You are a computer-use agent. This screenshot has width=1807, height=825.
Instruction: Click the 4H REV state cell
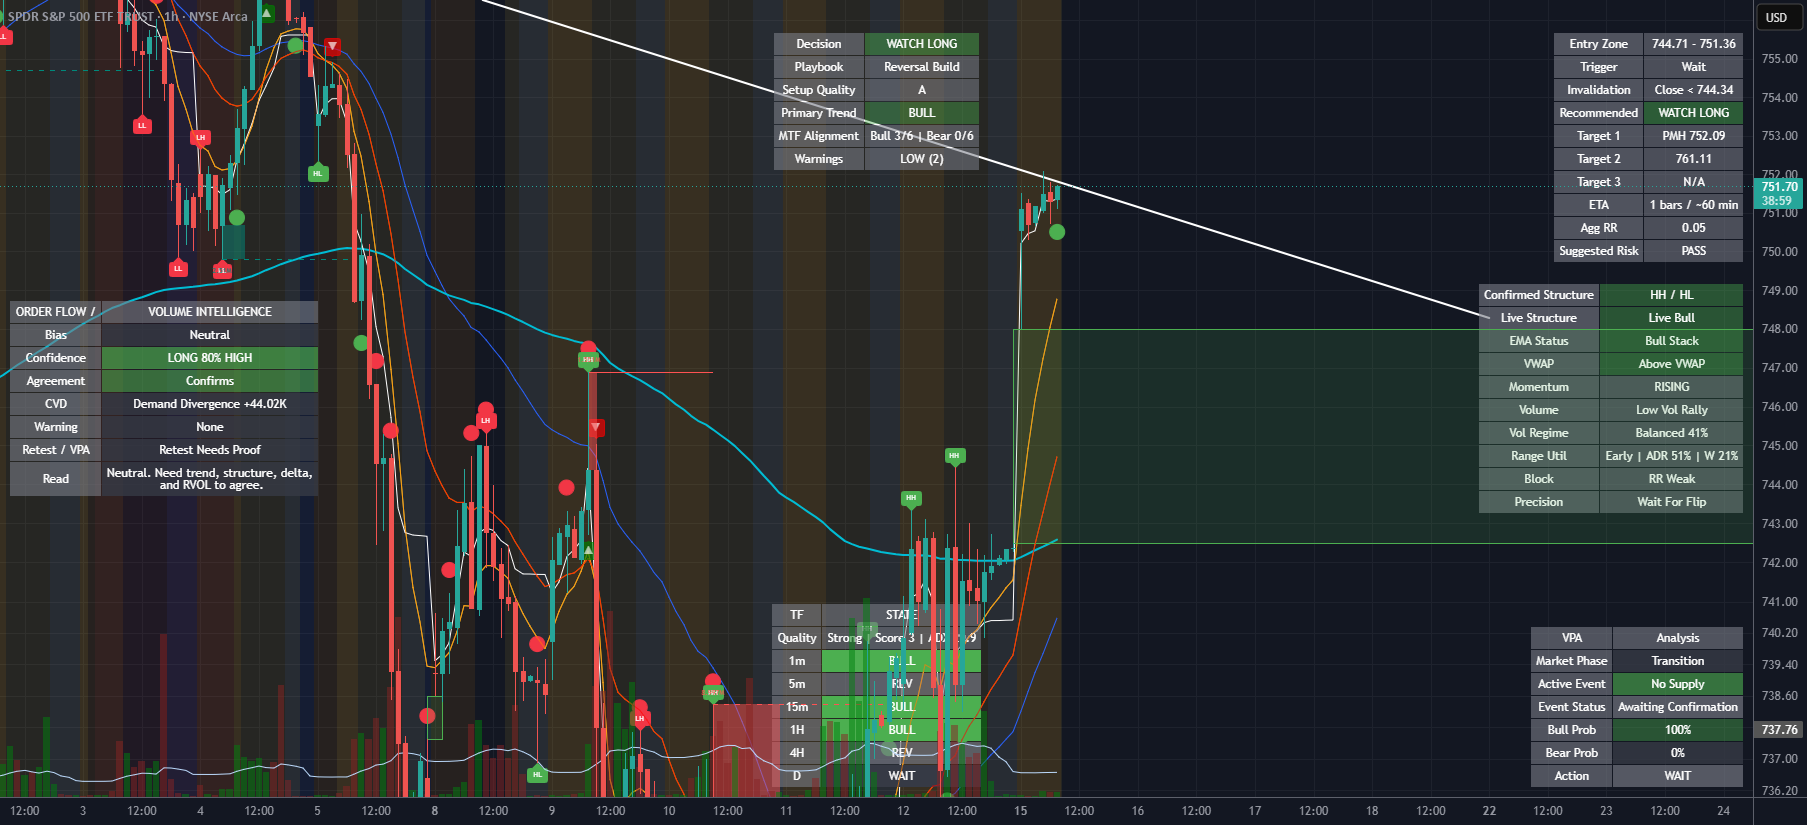click(x=901, y=753)
